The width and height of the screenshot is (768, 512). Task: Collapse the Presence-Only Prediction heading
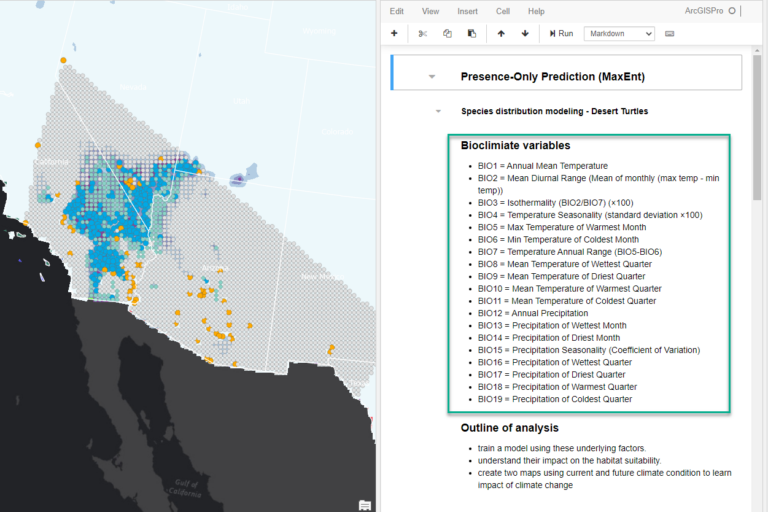click(432, 76)
